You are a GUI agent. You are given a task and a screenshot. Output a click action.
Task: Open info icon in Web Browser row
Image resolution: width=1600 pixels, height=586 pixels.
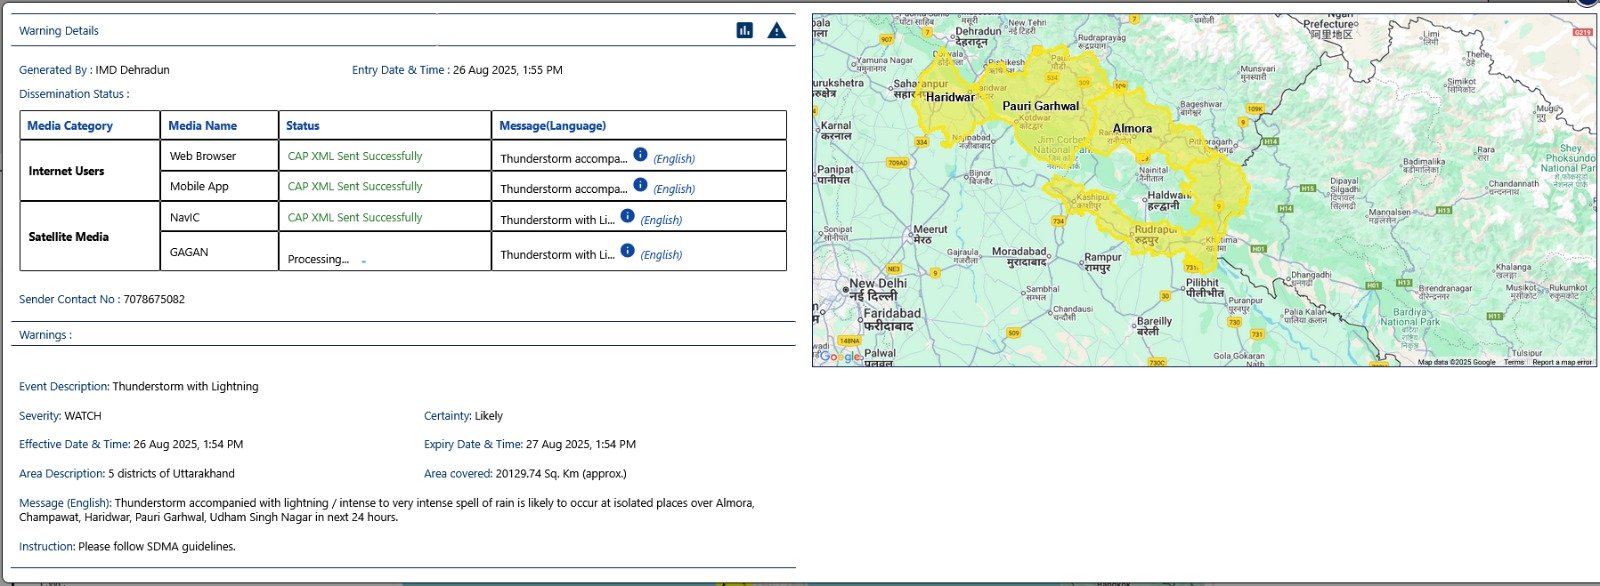point(640,155)
